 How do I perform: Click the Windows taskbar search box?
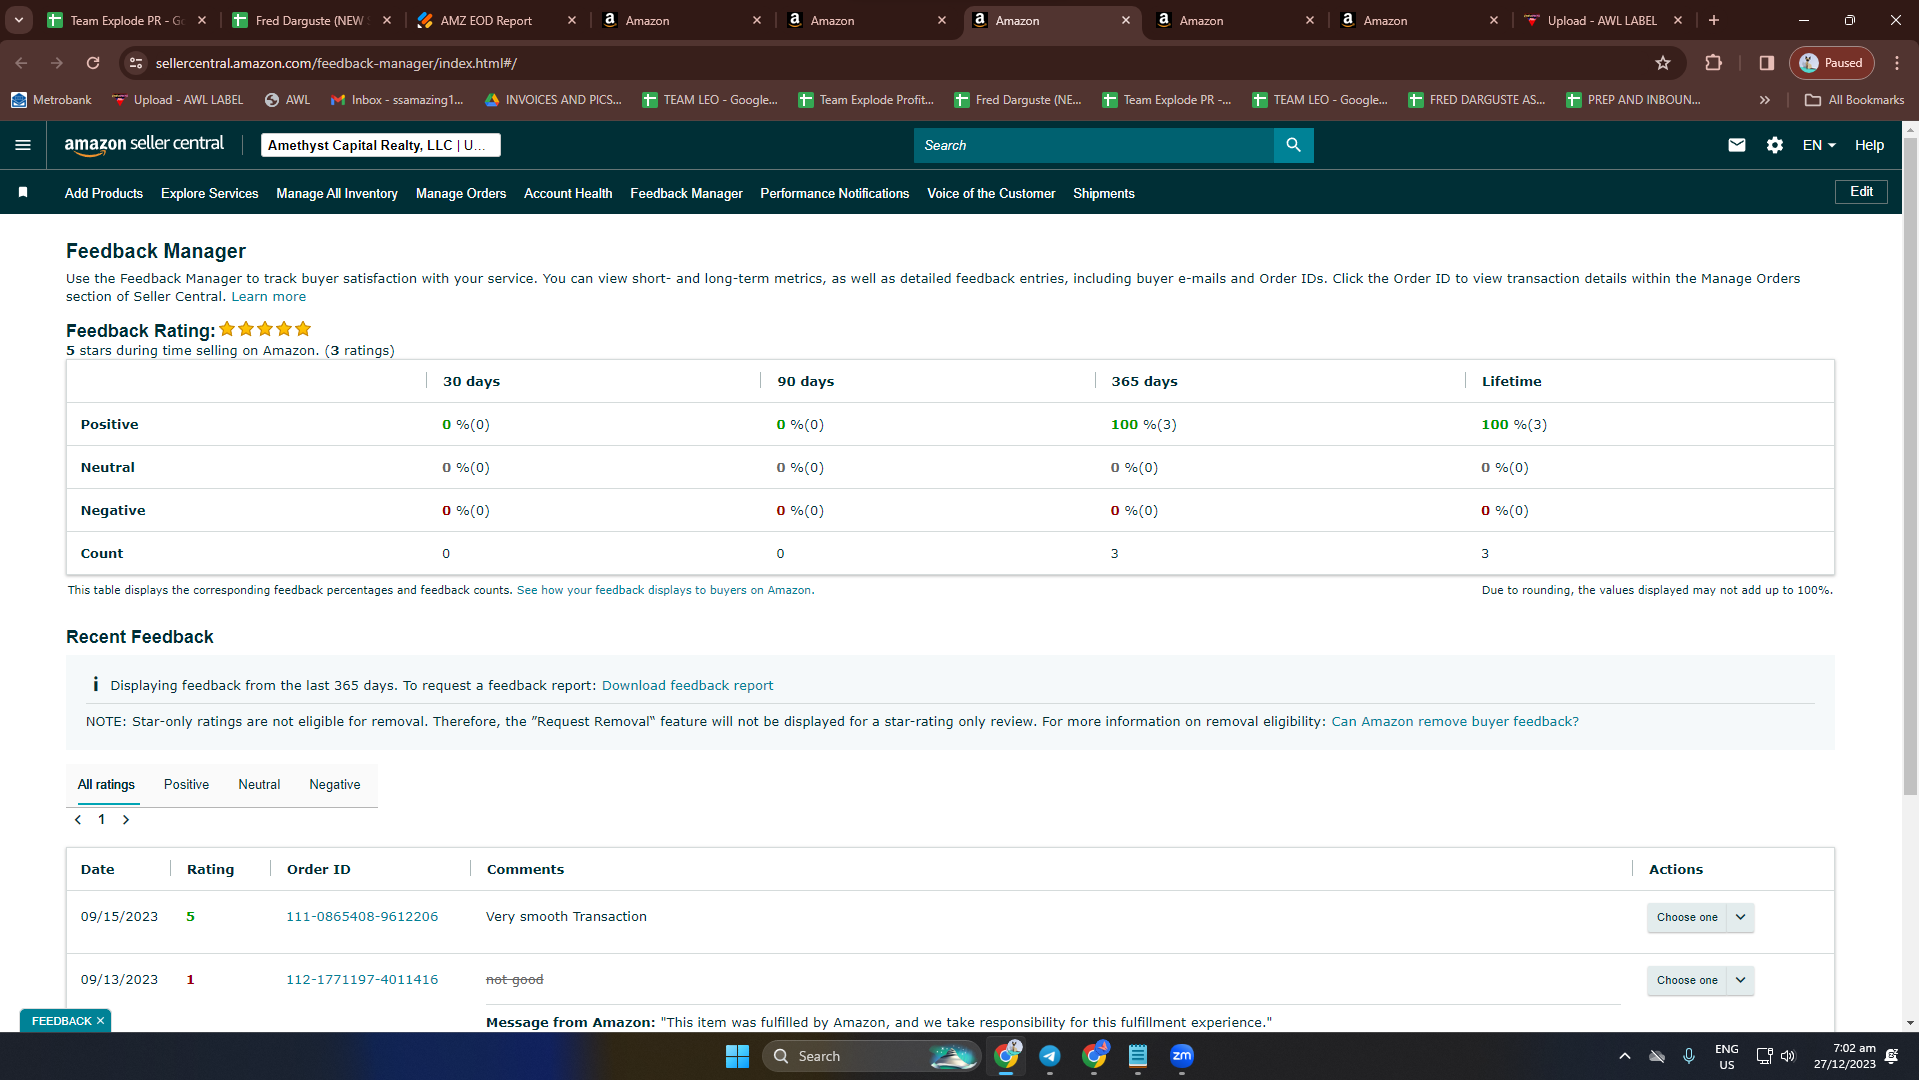pyautogui.click(x=871, y=1056)
